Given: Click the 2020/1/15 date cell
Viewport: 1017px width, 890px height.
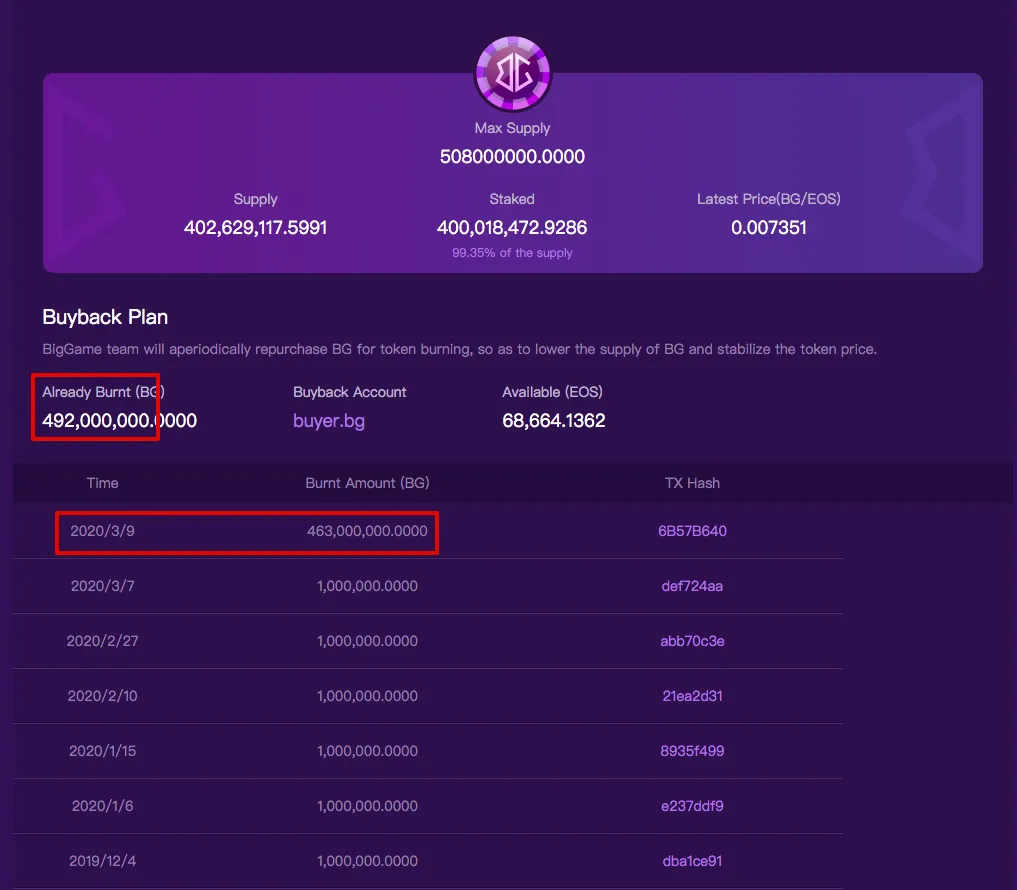Looking at the screenshot, I should (x=102, y=751).
